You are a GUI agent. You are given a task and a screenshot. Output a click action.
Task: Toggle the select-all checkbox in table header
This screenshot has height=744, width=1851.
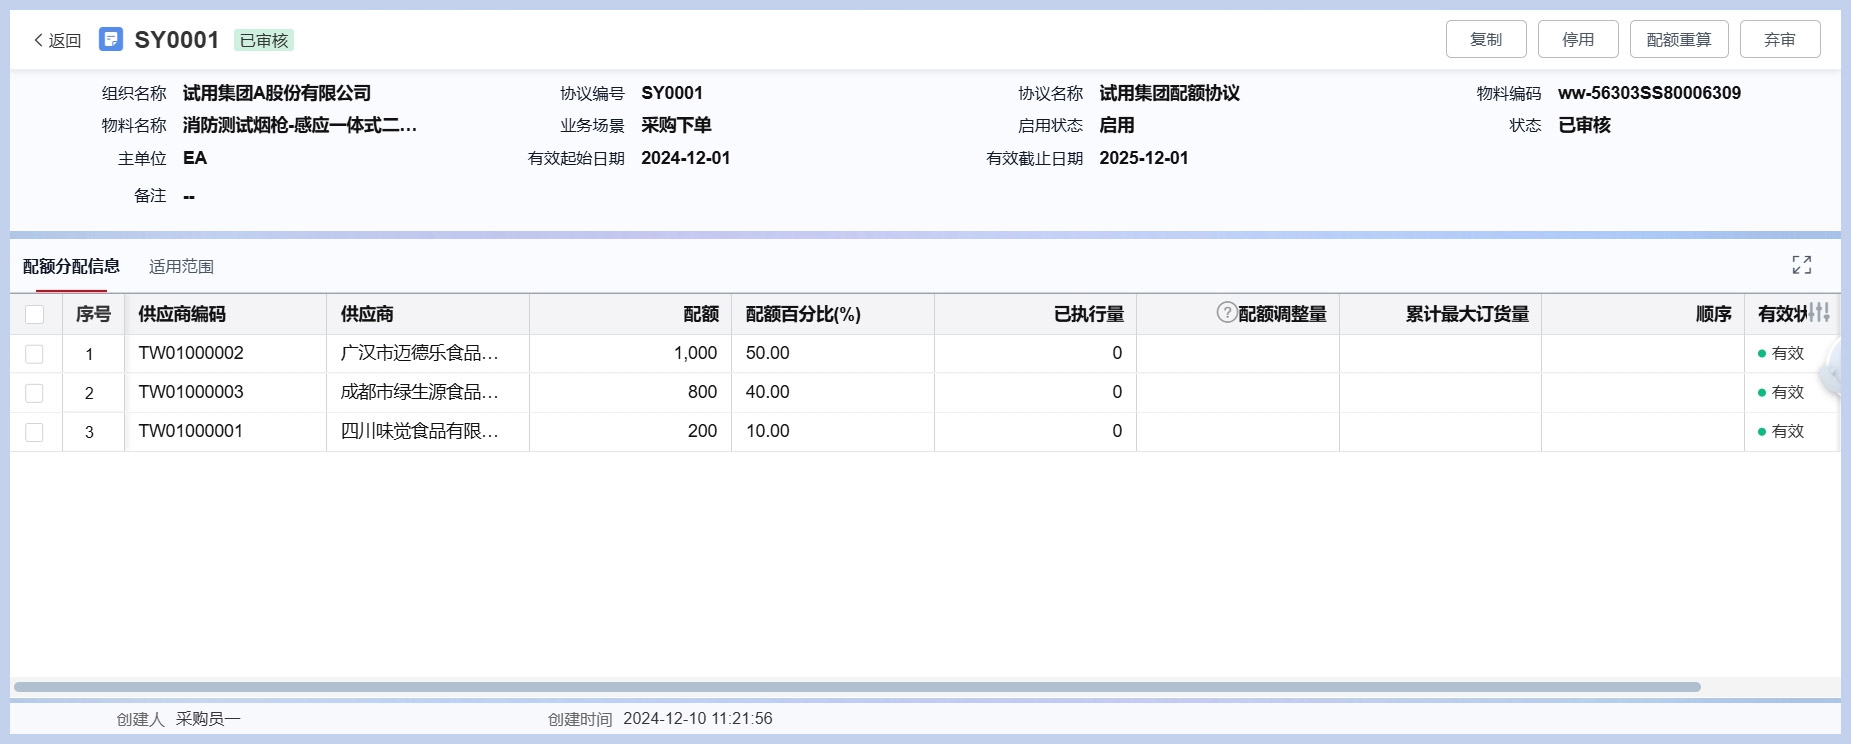[35, 314]
